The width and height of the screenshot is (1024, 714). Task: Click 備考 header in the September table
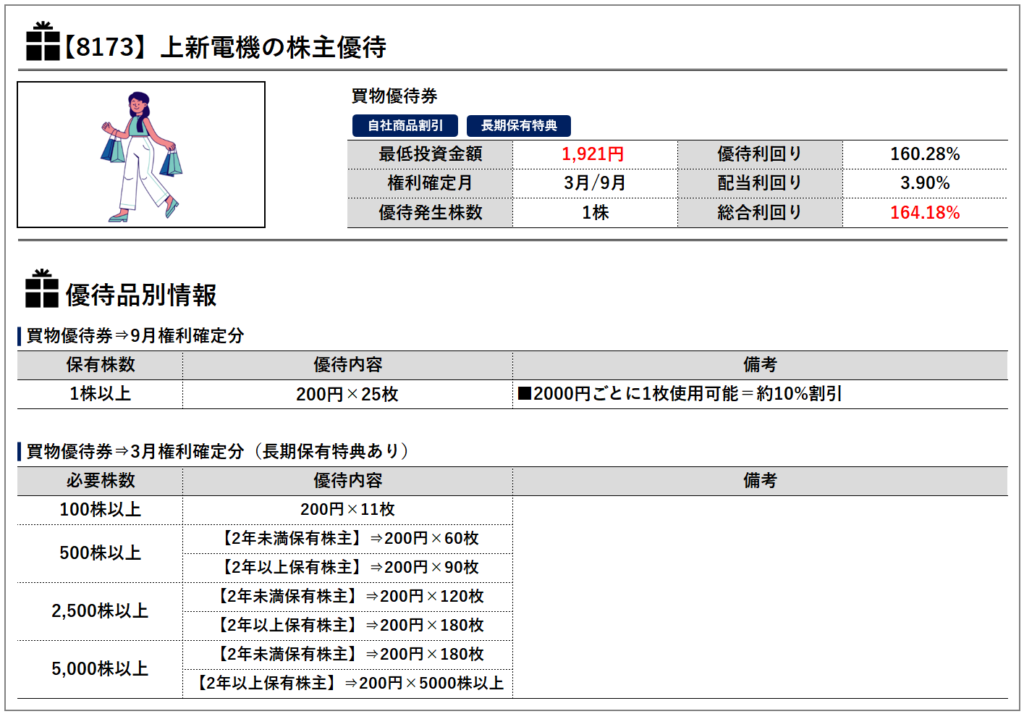pos(760,365)
